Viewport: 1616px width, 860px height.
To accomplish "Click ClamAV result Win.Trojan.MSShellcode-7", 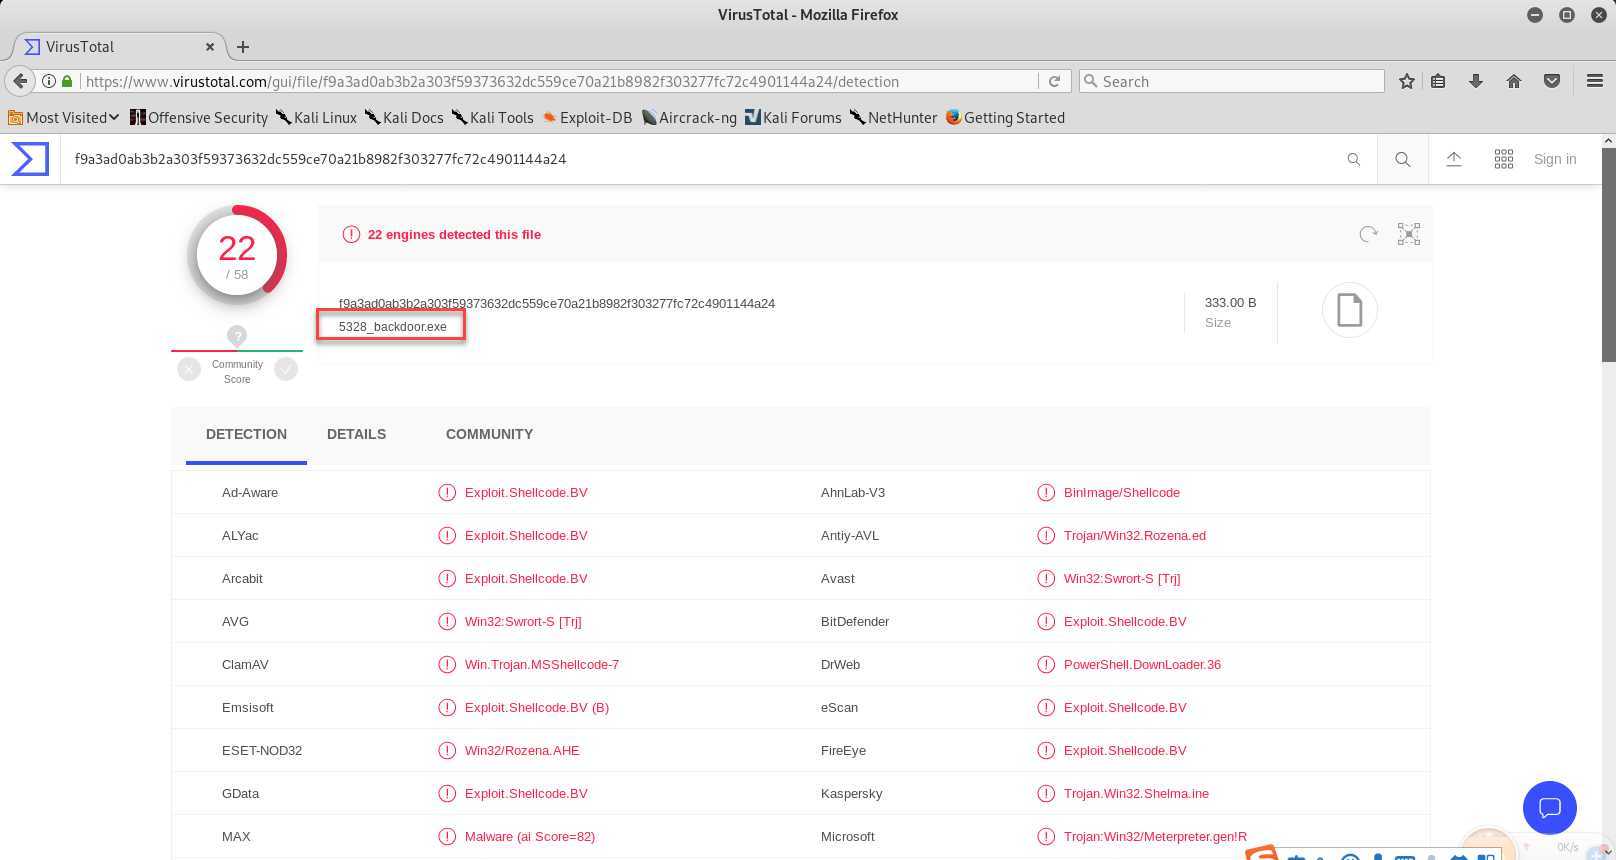I will click(542, 664).
